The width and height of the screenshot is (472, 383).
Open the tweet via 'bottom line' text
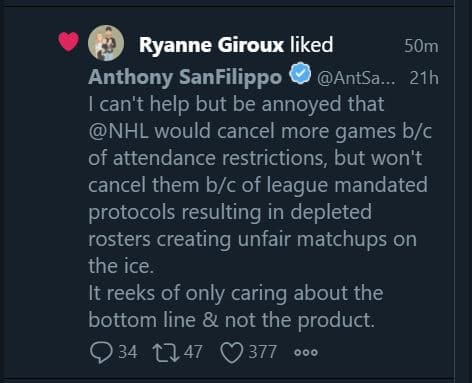pos(142,320)
